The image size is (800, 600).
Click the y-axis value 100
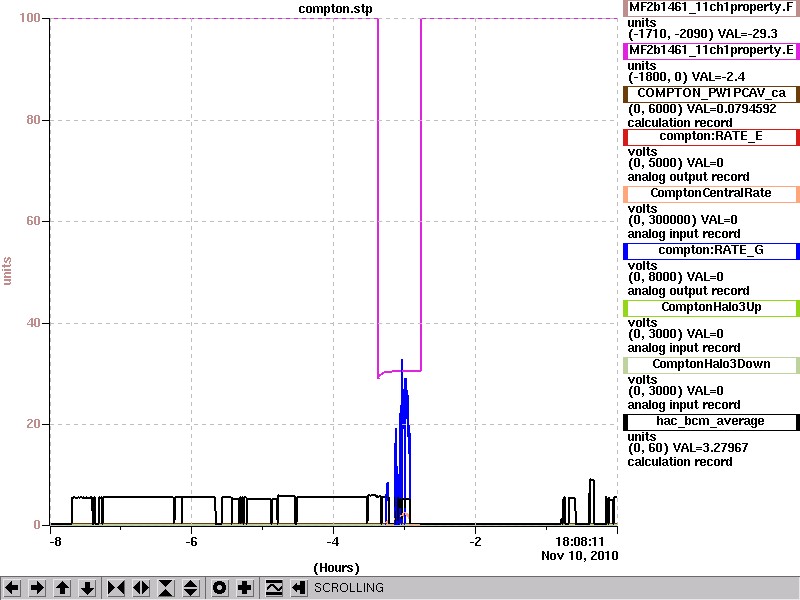(30, 18)
